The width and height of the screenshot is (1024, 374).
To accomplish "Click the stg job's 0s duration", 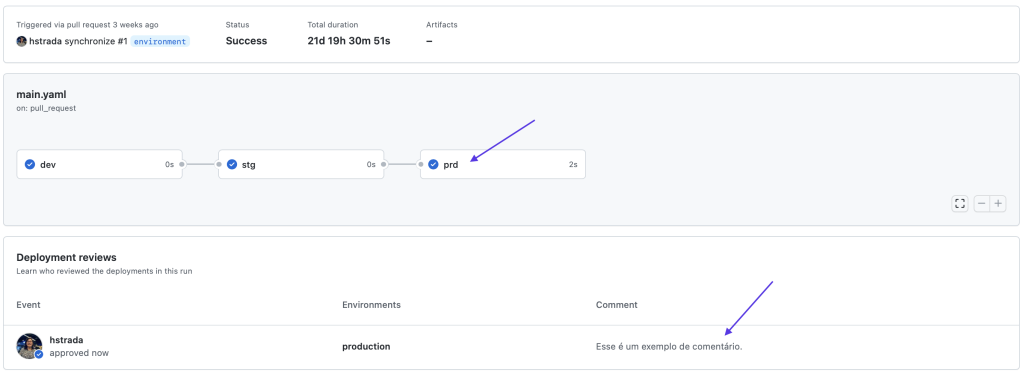I will click(x=371, y=164).
